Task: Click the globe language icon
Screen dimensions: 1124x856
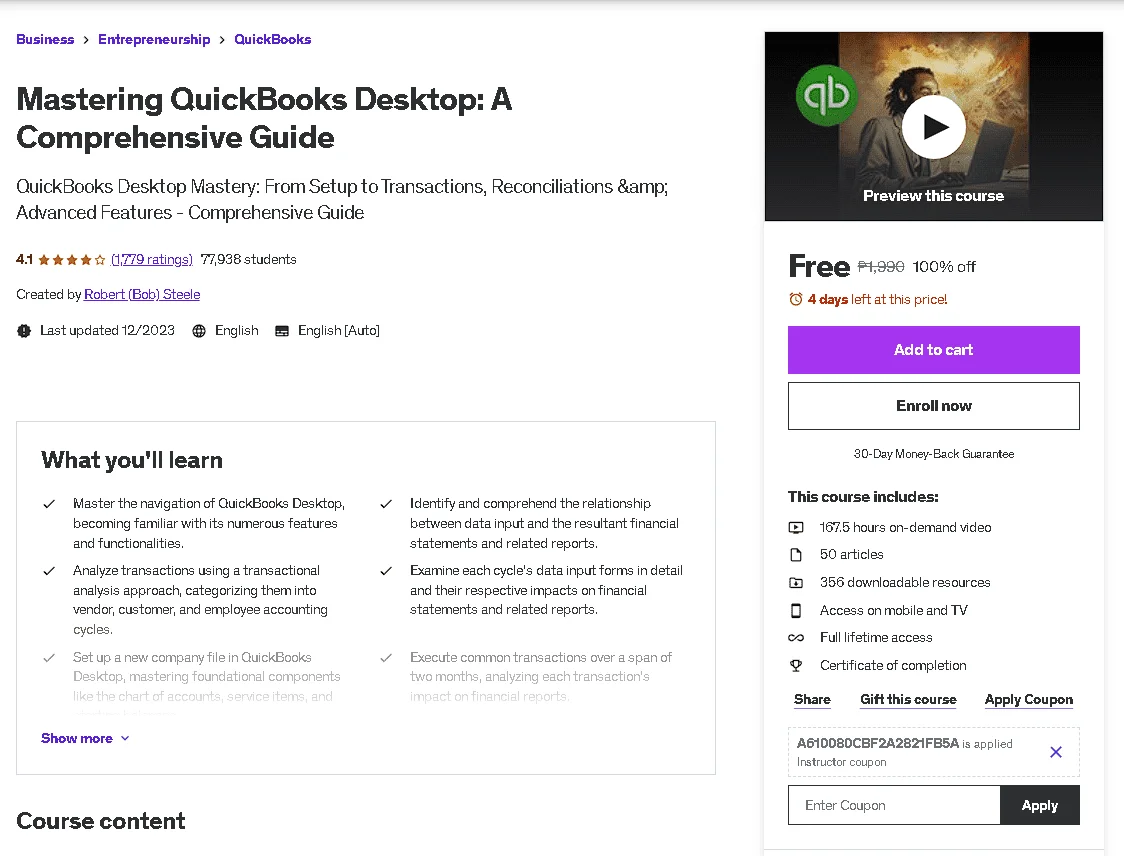Action: pos(199,330)
